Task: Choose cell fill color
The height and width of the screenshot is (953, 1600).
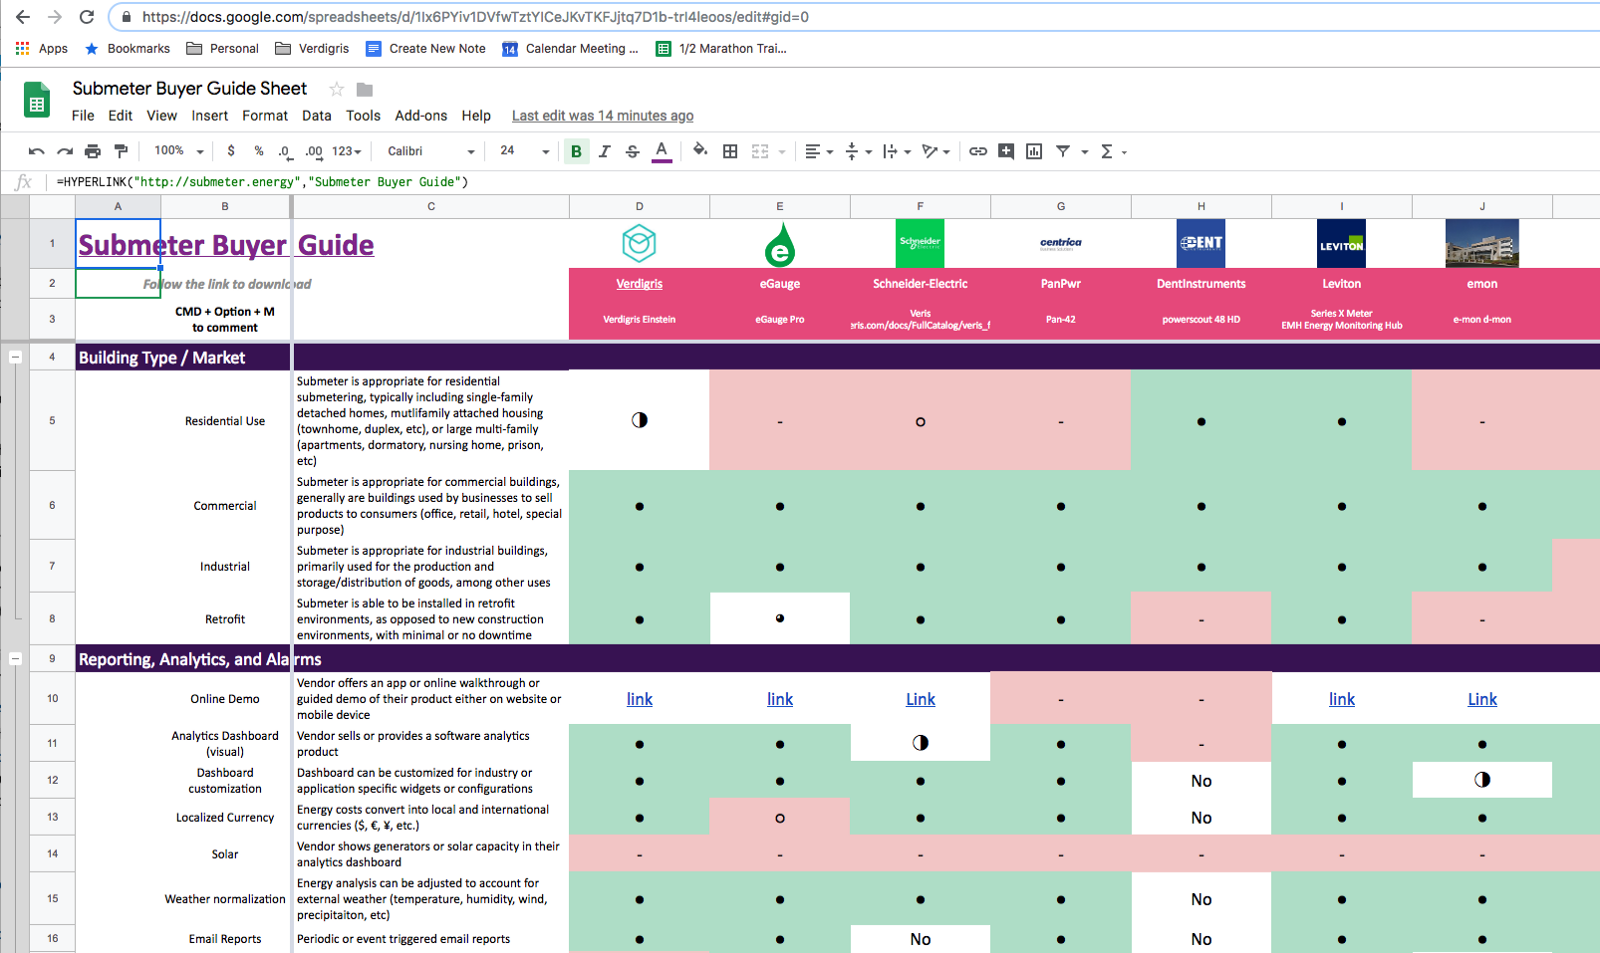Action: [x=700, y=151]
